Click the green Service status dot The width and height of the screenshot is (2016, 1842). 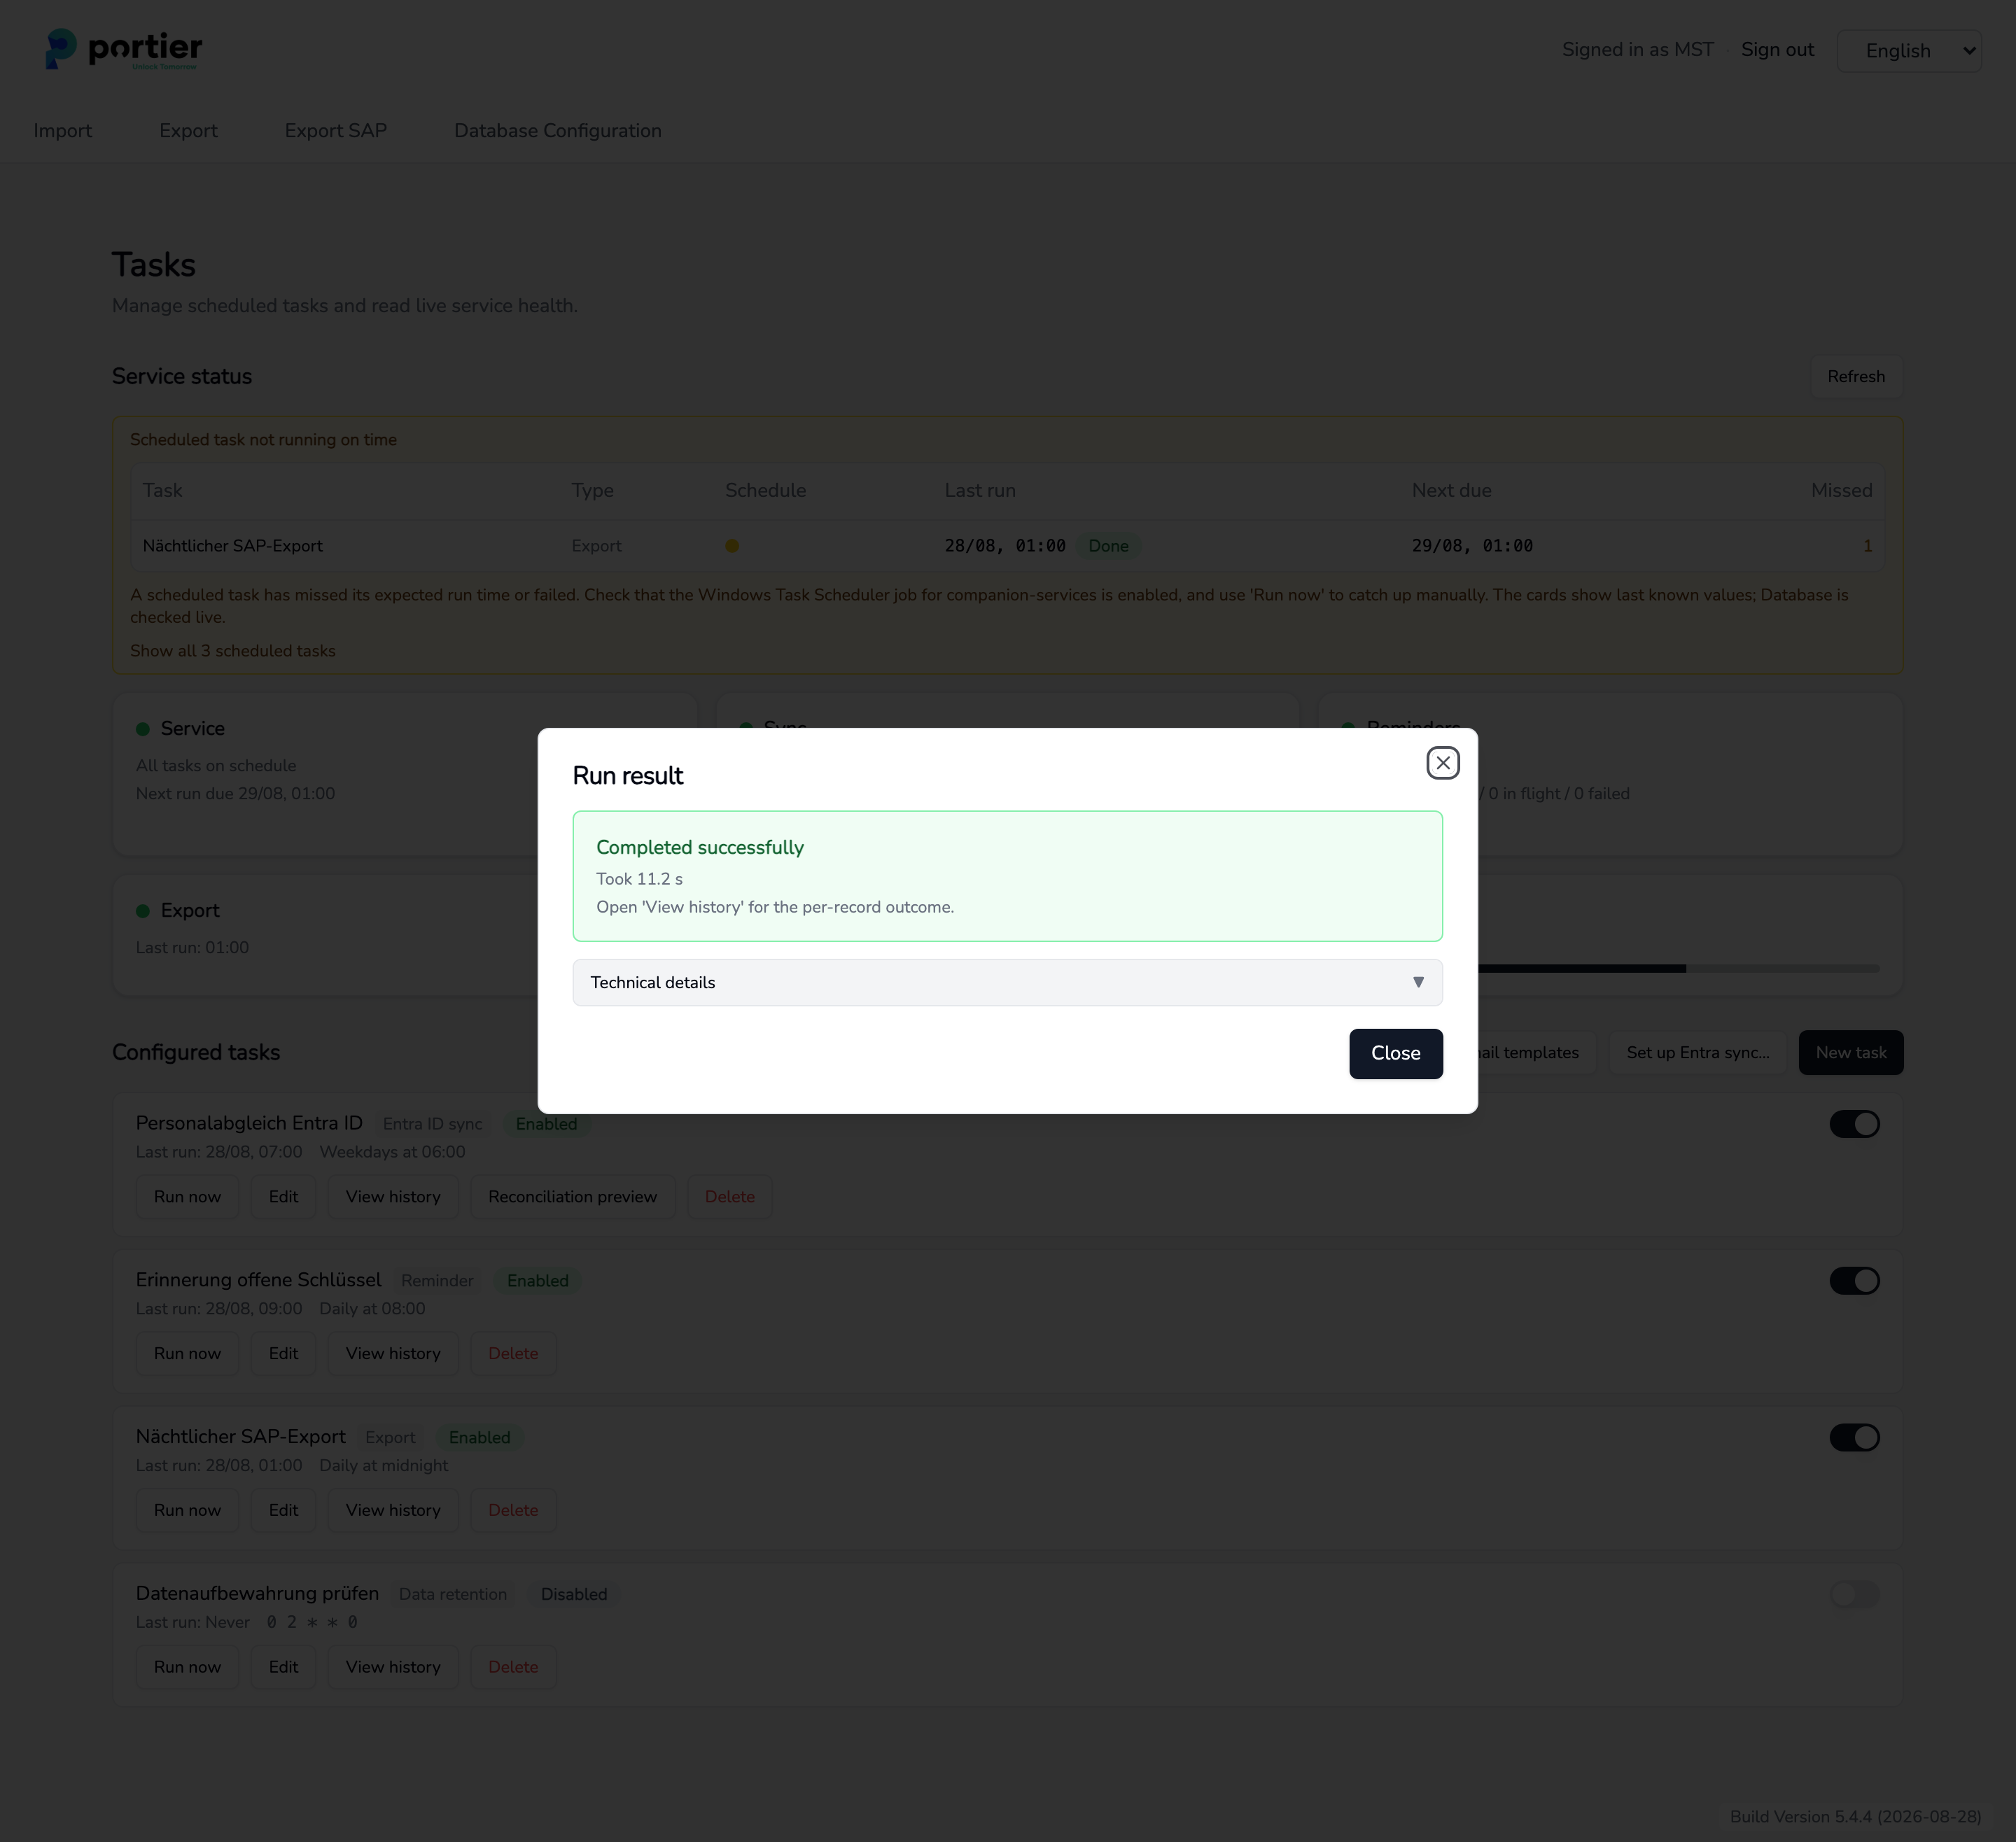click(x=143, y=729)
